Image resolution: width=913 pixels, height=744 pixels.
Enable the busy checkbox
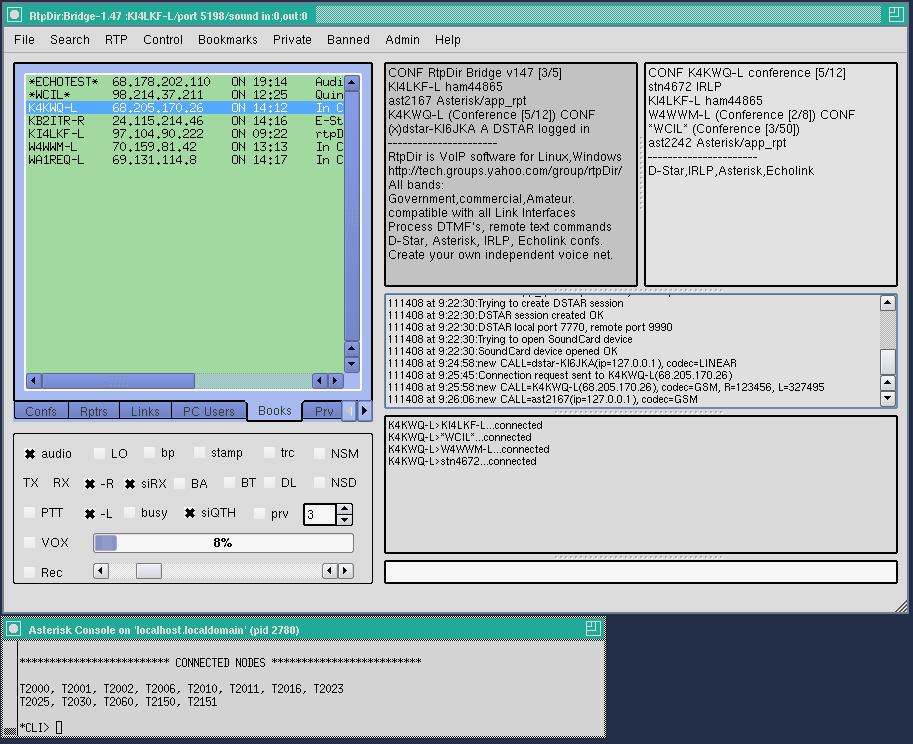coord(129,512)
